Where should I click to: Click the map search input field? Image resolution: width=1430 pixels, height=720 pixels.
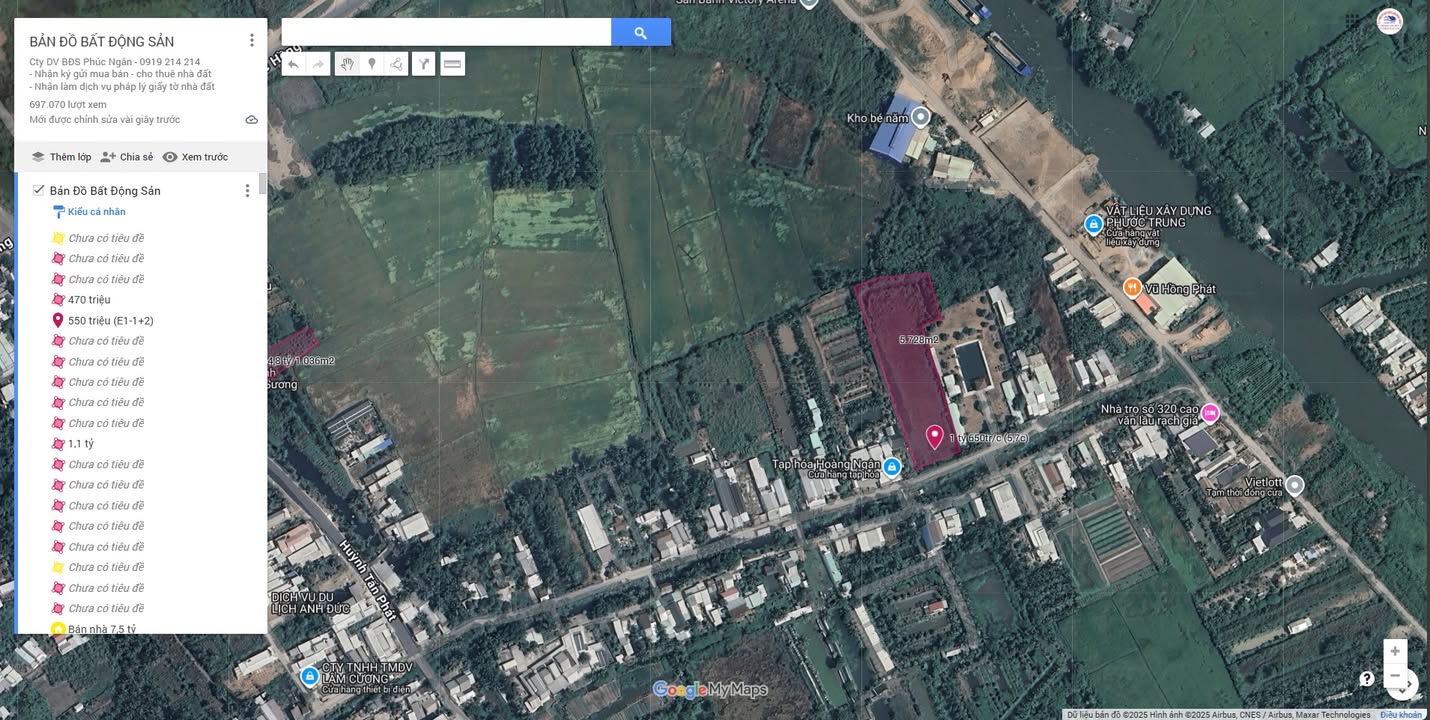click(446, 32)
